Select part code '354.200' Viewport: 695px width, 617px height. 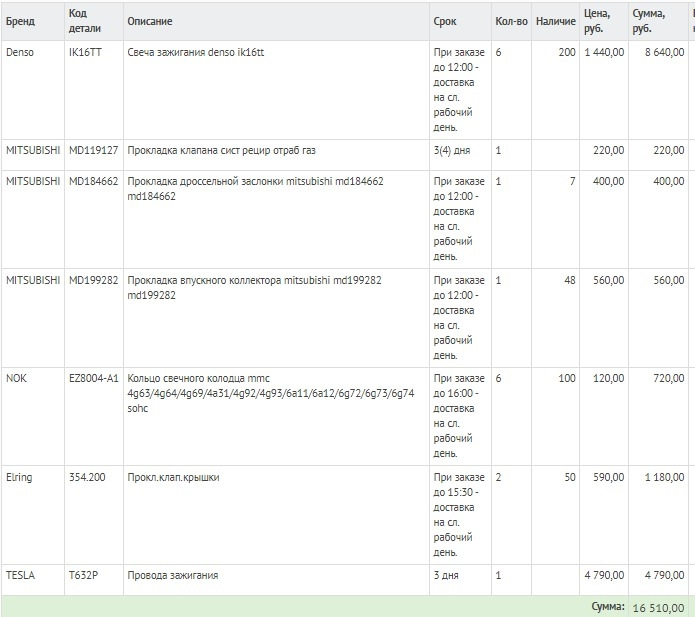[87, 477]
